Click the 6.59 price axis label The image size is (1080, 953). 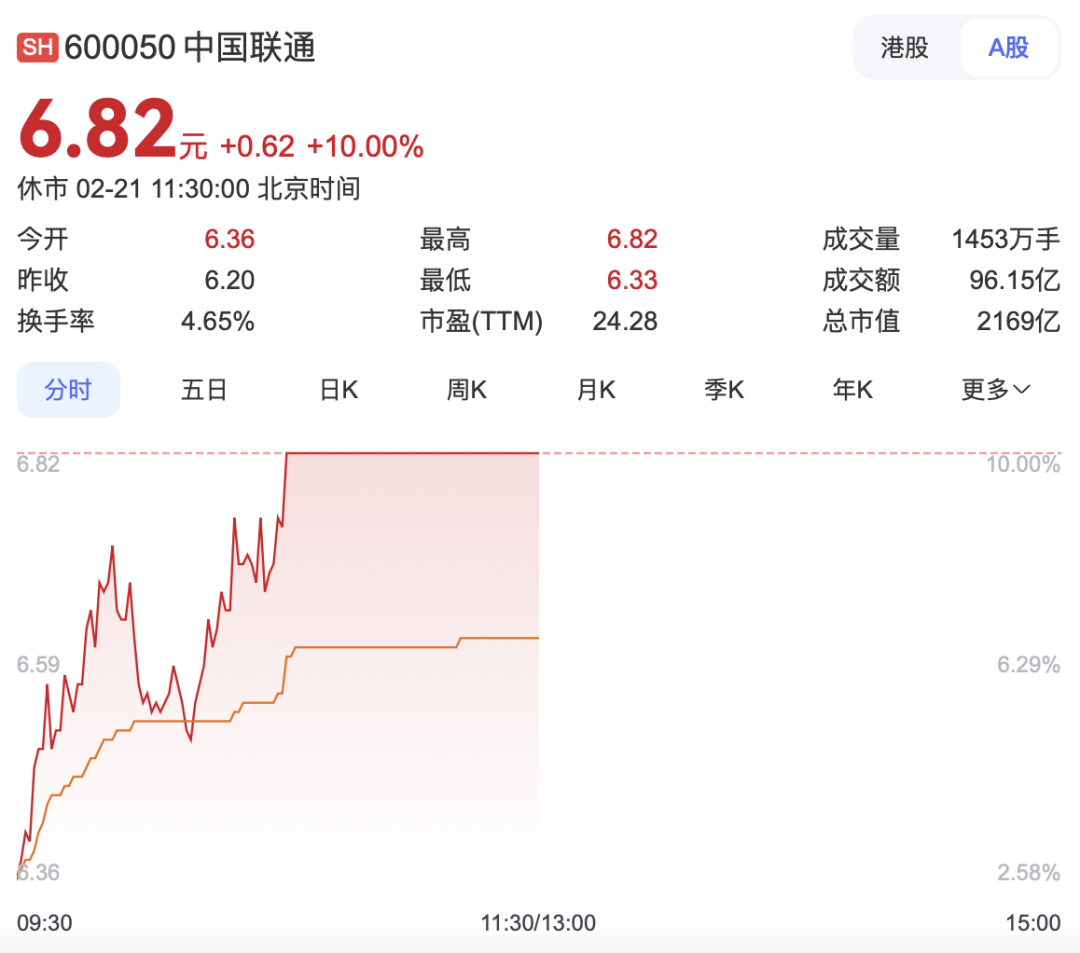(x=39, y=664)
